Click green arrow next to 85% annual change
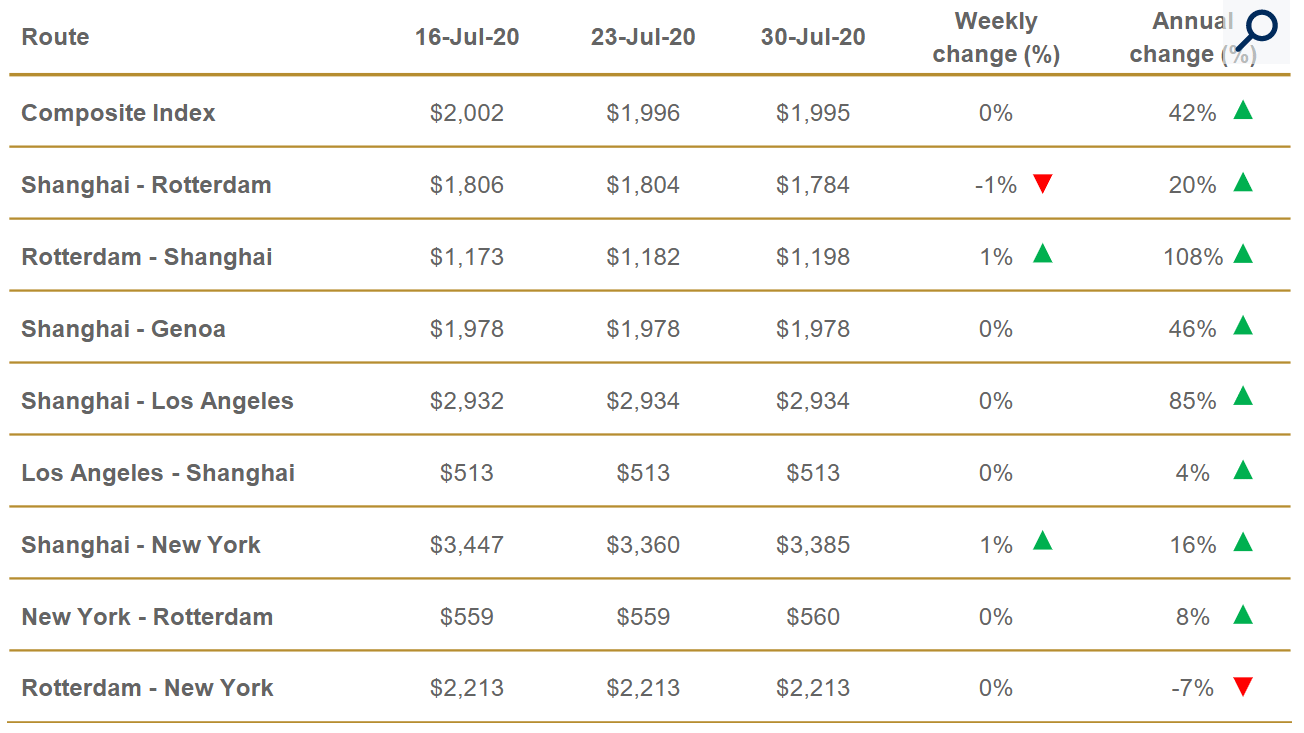Image resolution: width=1304 pixels, height=733 pixels. coord(1243,398)
